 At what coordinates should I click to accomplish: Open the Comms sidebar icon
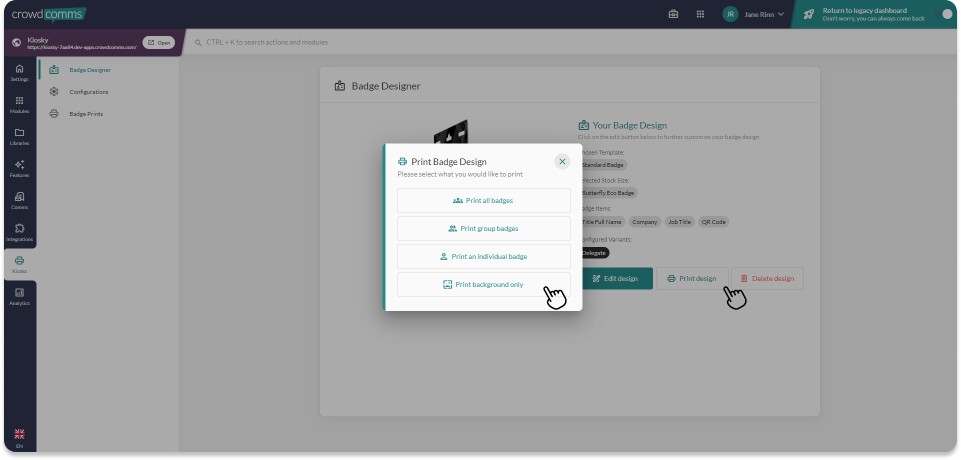point(19,200)
